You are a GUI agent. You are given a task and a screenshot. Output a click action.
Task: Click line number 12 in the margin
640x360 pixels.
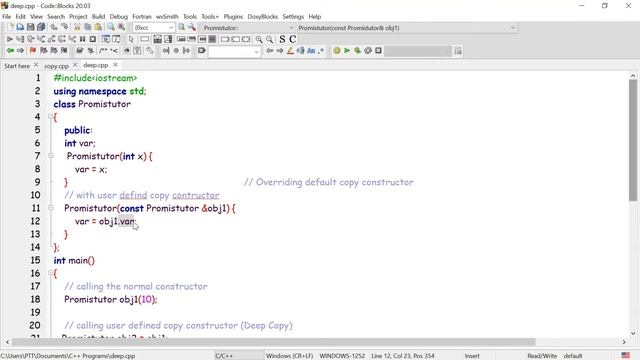(x=36, y=221)
